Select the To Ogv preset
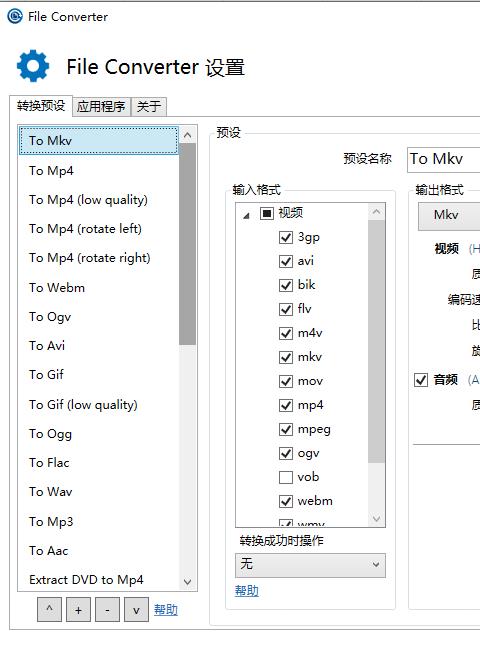This screenshot has width=480, height=663. [99, 317]
